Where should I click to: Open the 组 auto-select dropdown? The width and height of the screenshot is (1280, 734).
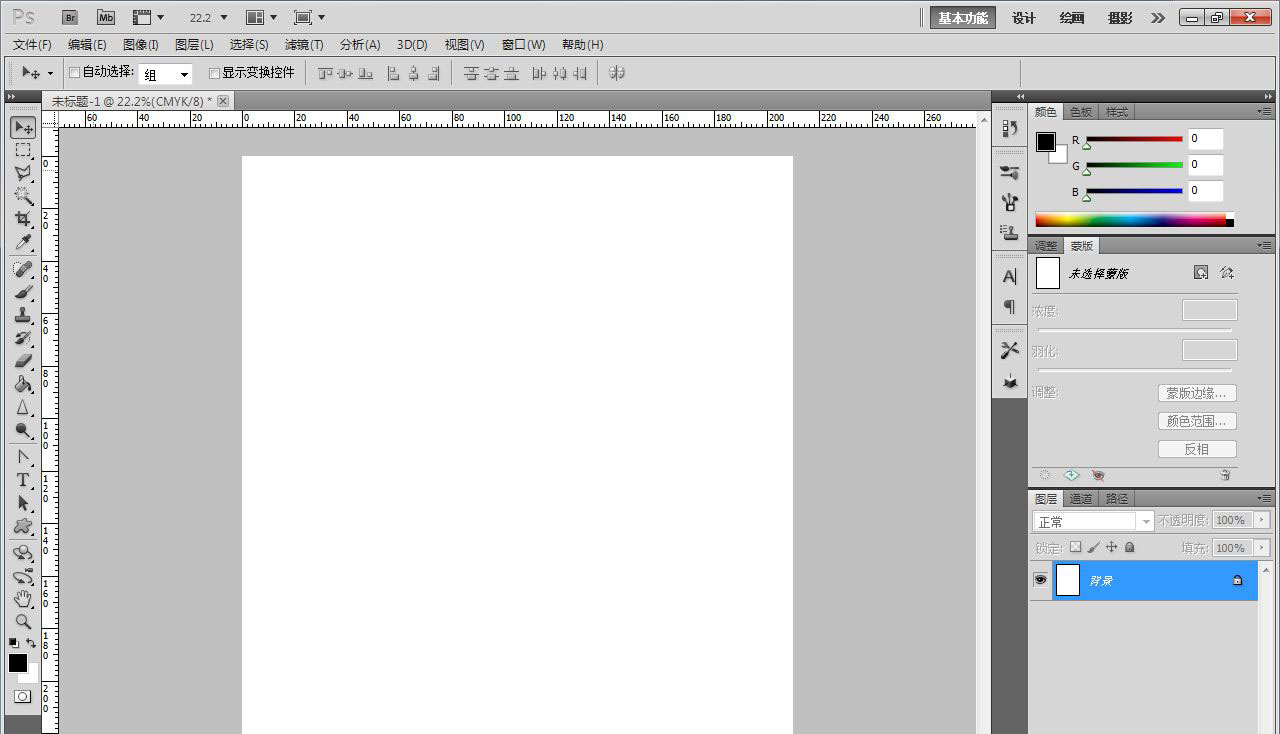tap(165, 74)
